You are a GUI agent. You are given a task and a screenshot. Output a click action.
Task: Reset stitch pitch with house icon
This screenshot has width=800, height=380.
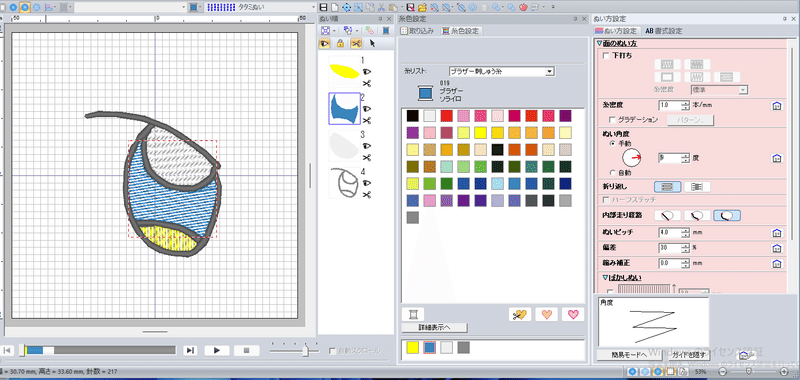(x=777, y=233)
